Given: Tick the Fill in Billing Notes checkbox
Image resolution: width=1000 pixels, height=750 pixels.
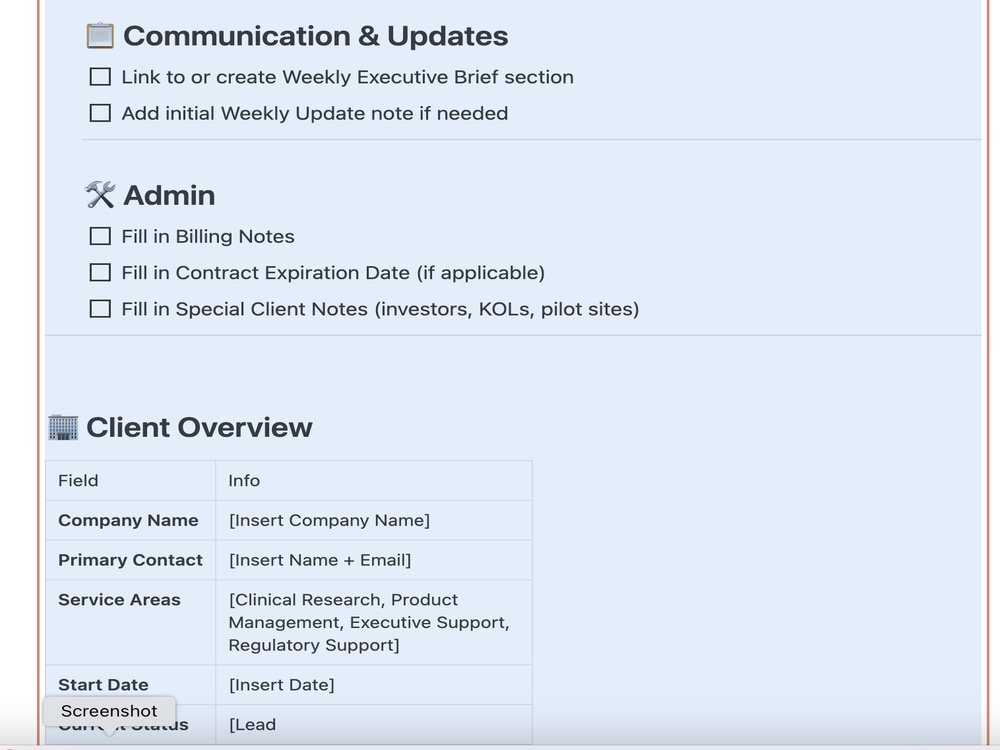Looking at the screenshot, I should pyautogui.click(x=100, y=237).
